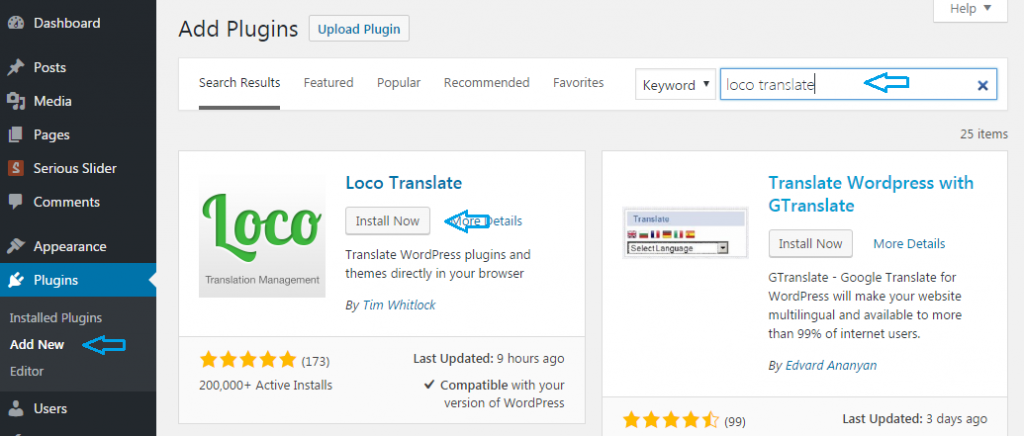Open the Recommended plugins tab
Viewport: 1024px width, 436px height.
[486, 83]
